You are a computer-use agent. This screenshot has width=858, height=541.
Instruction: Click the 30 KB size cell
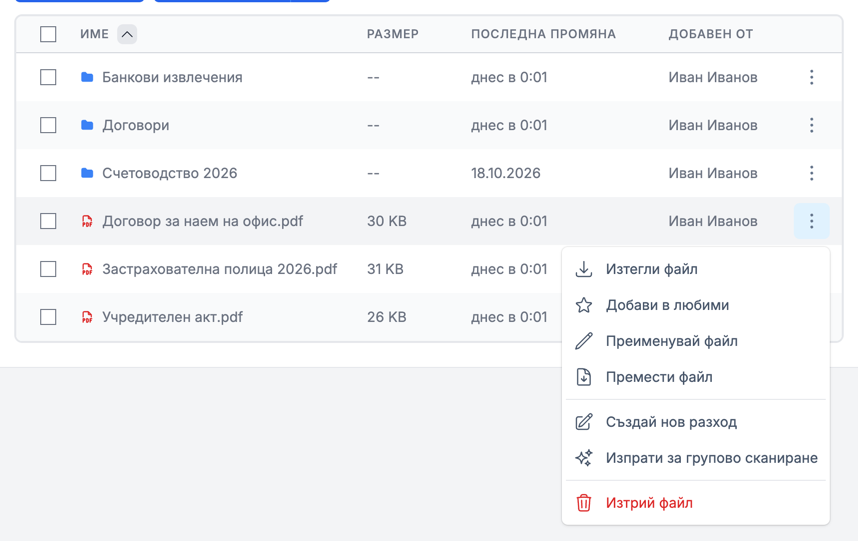tap(386, 222)
